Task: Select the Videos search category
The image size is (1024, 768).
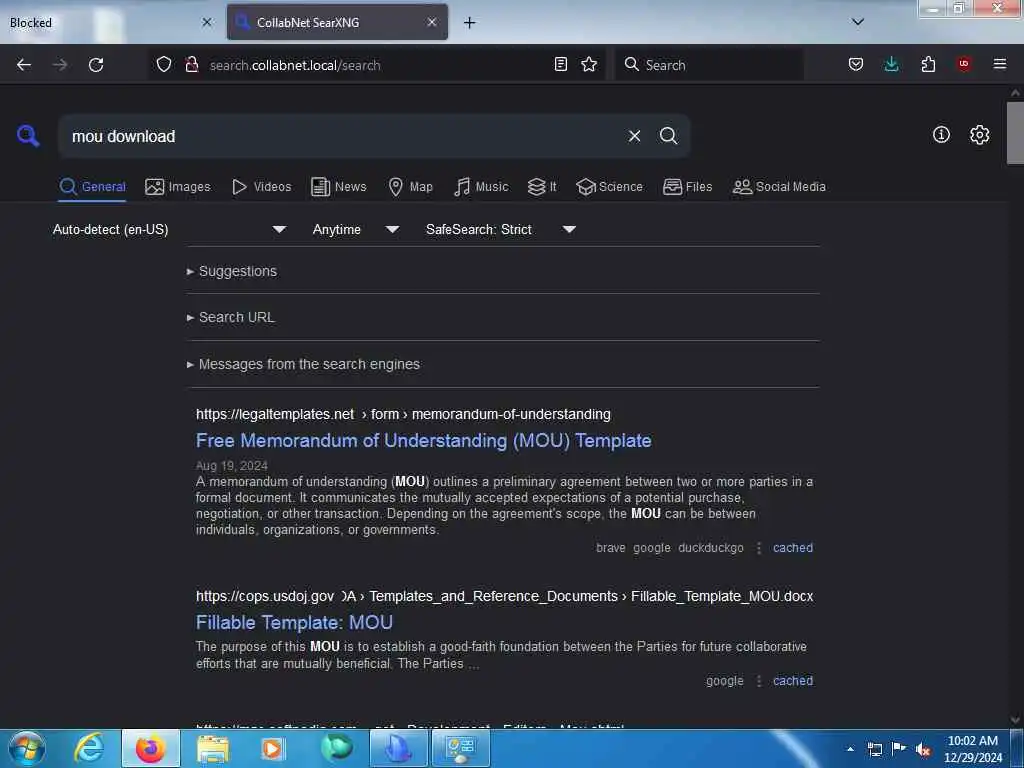Action: pyautogui.click(x=261, y=187)
